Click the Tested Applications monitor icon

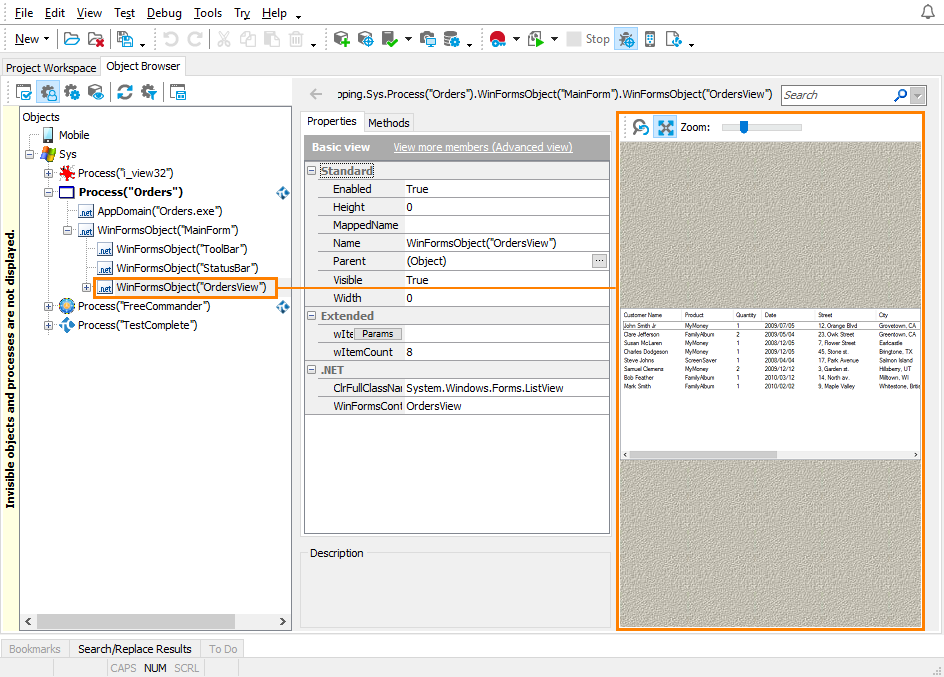click(x=428, y=39)
